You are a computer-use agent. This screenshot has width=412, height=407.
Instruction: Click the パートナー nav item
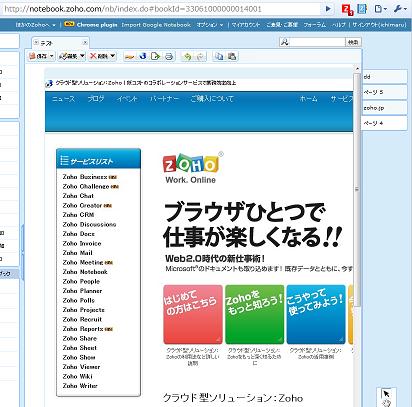164,99
